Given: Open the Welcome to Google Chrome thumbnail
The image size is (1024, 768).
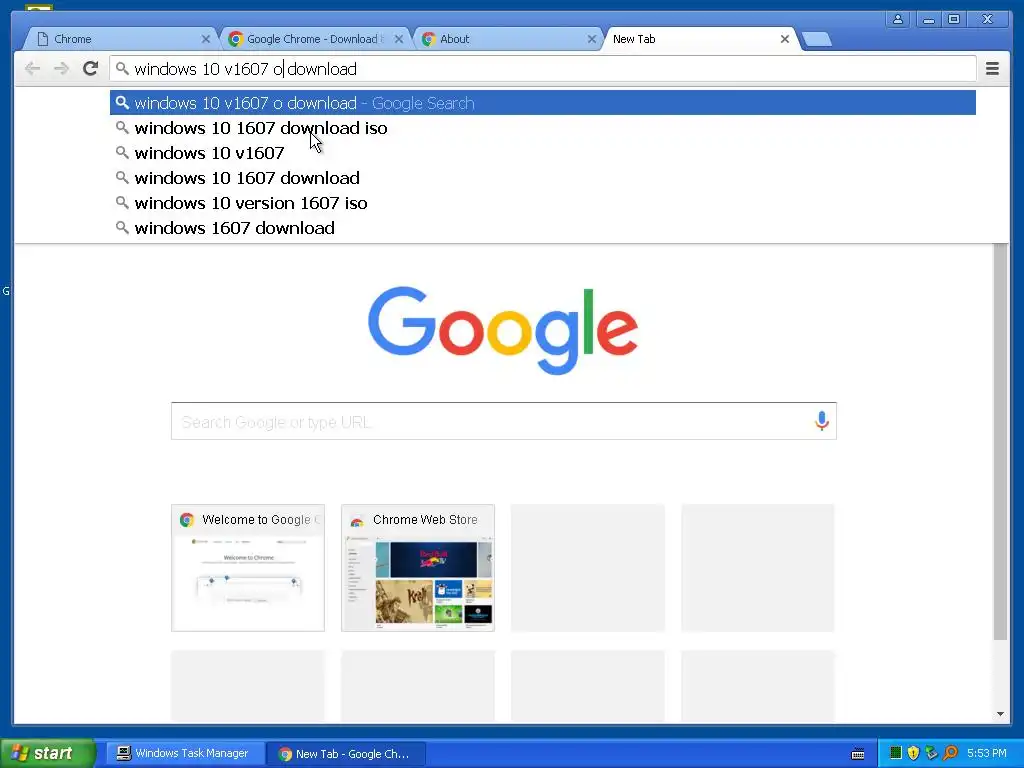Looking at the screenshot, I should coord(248,568).
